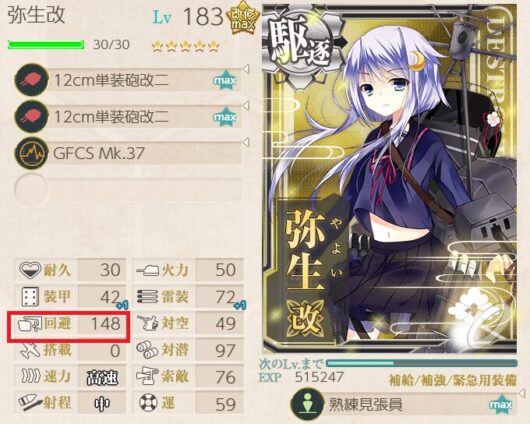Expand arrow beside 熟練見張員 reinforcement slot
The height and width of the screenshot is (424, 530).
522,393
